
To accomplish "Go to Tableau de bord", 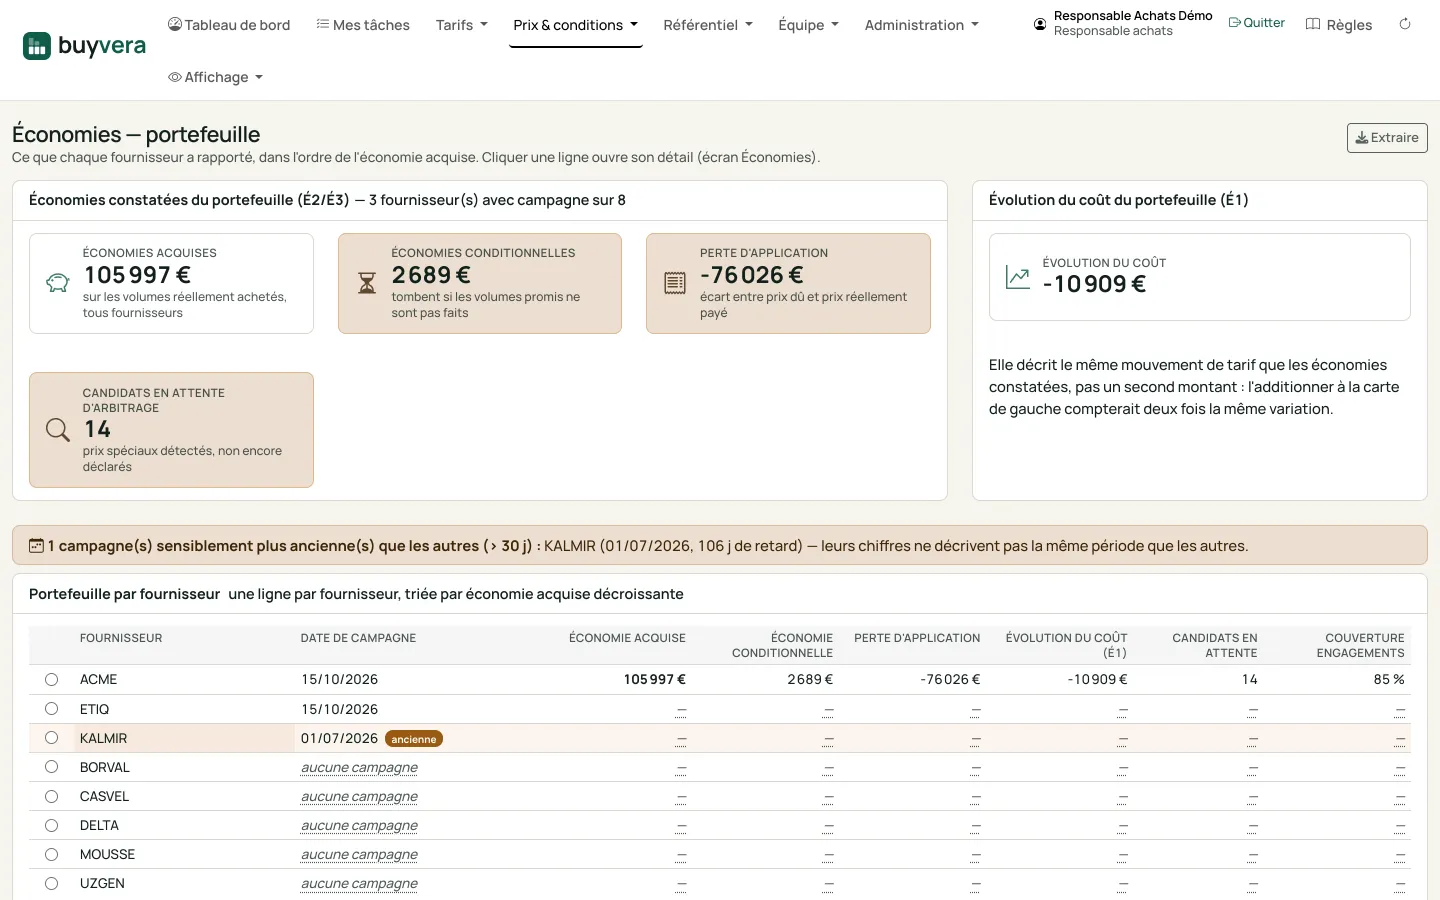I will click(229, 25).
